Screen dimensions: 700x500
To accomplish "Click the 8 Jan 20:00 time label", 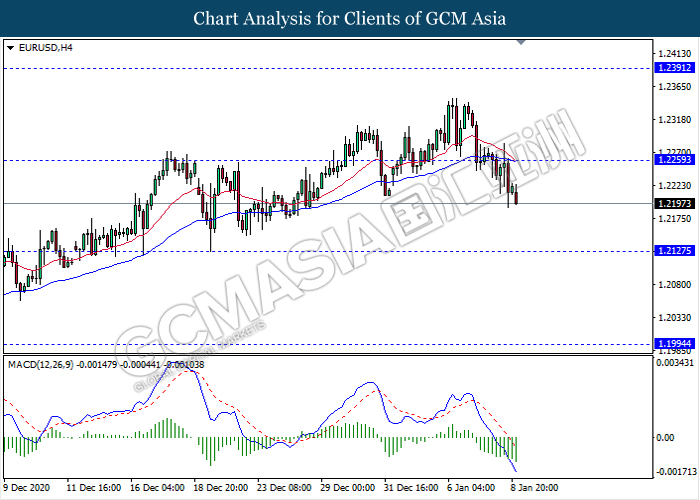I will click(536, 488).
